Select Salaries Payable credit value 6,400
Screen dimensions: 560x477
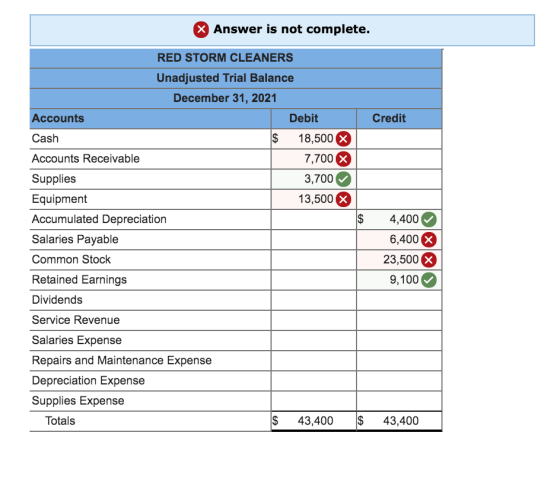click(x=404, y=240)
